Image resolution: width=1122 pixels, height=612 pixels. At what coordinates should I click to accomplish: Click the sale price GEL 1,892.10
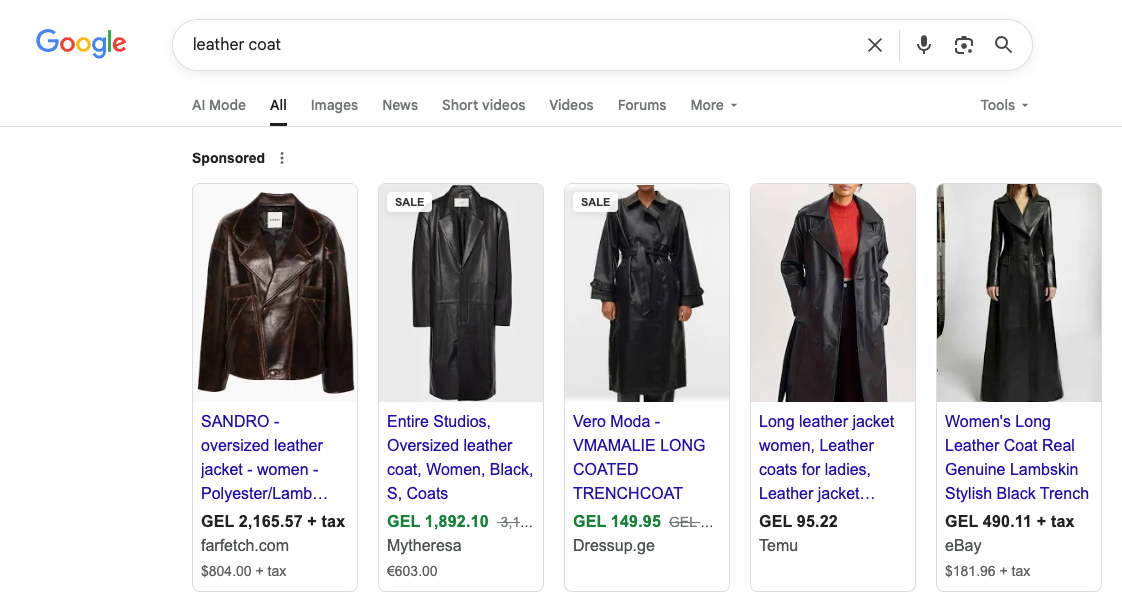[438, 521]
